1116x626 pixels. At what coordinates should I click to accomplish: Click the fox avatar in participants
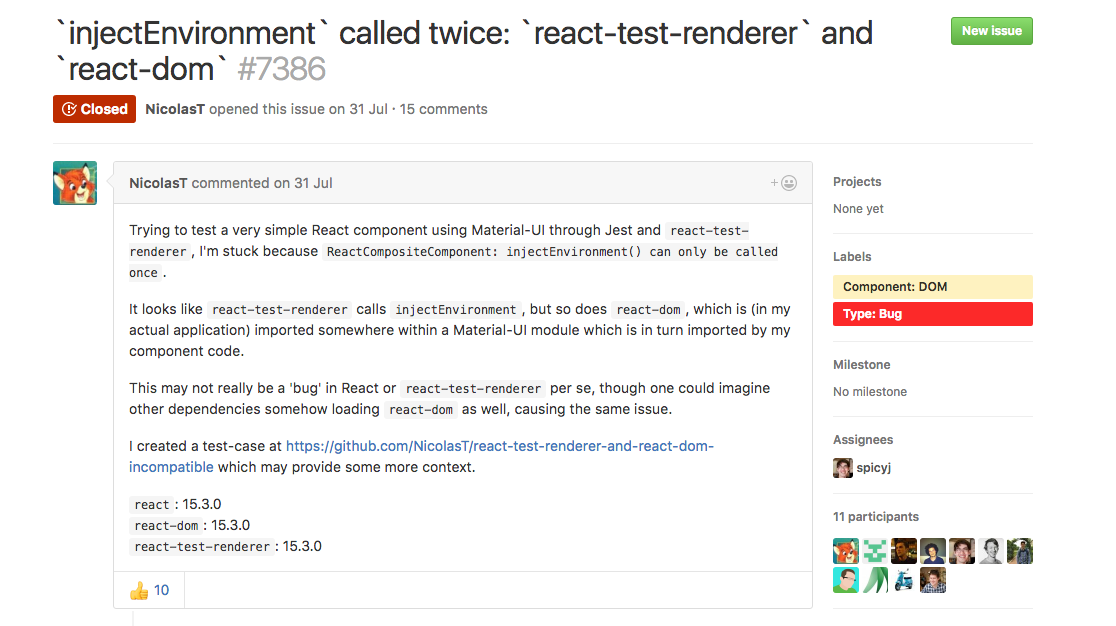(846, 551)
